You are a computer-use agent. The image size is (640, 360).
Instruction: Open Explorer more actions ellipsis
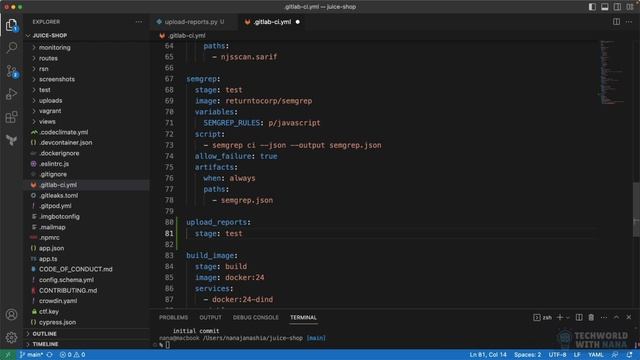pyautogui.click(x=139, y=22)
